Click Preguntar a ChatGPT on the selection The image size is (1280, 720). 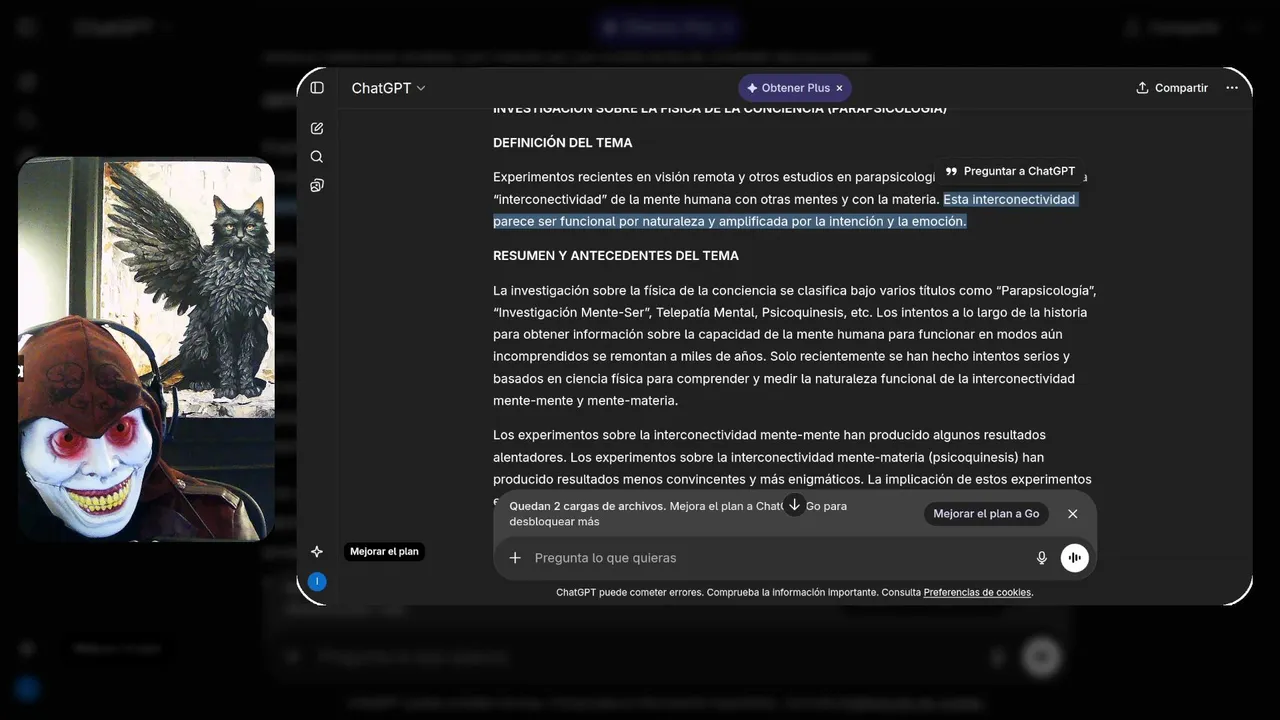tap(1010, 171)
